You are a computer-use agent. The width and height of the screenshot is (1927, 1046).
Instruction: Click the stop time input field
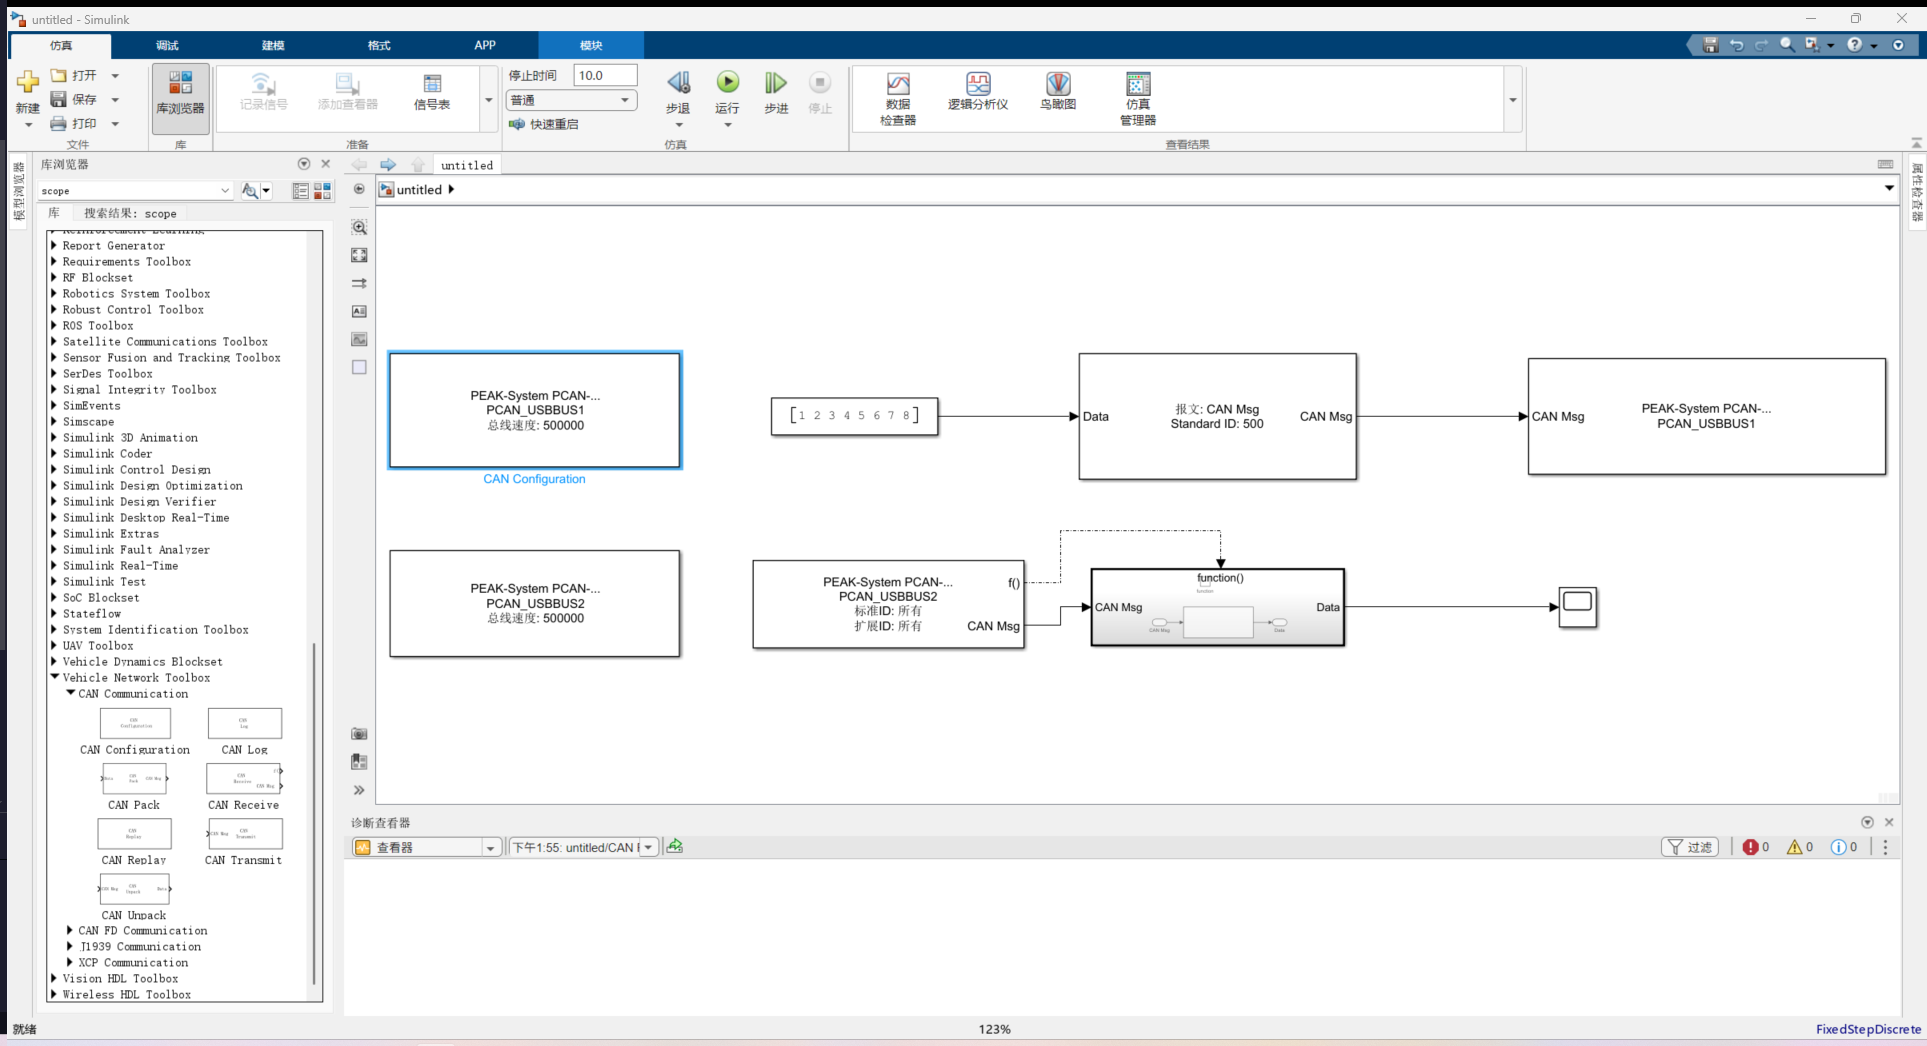click(x=605, y=75)
